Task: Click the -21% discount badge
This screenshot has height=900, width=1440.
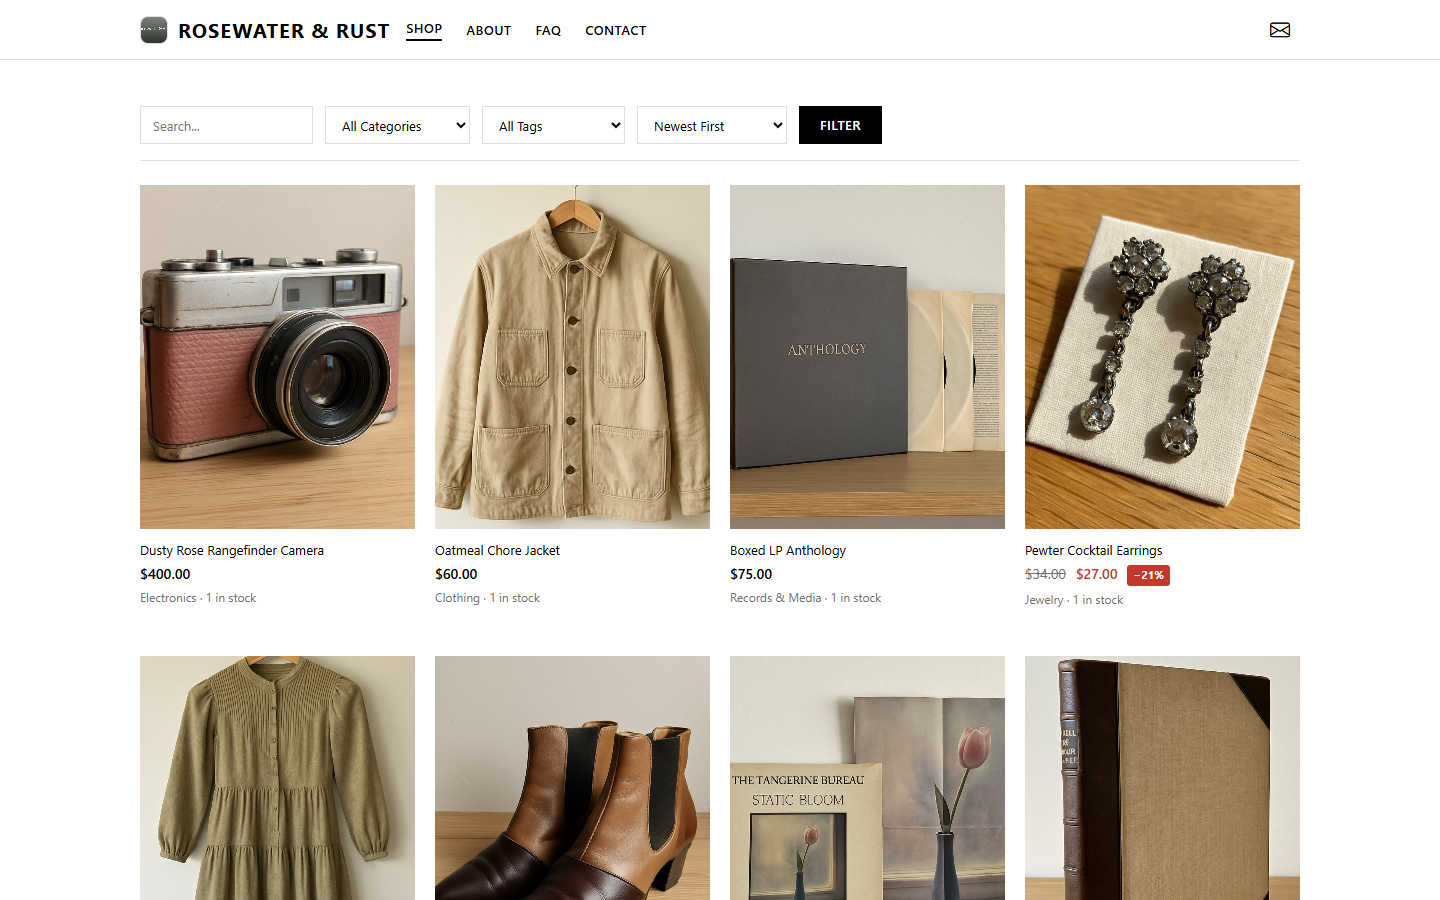Action: point(1148,575)
